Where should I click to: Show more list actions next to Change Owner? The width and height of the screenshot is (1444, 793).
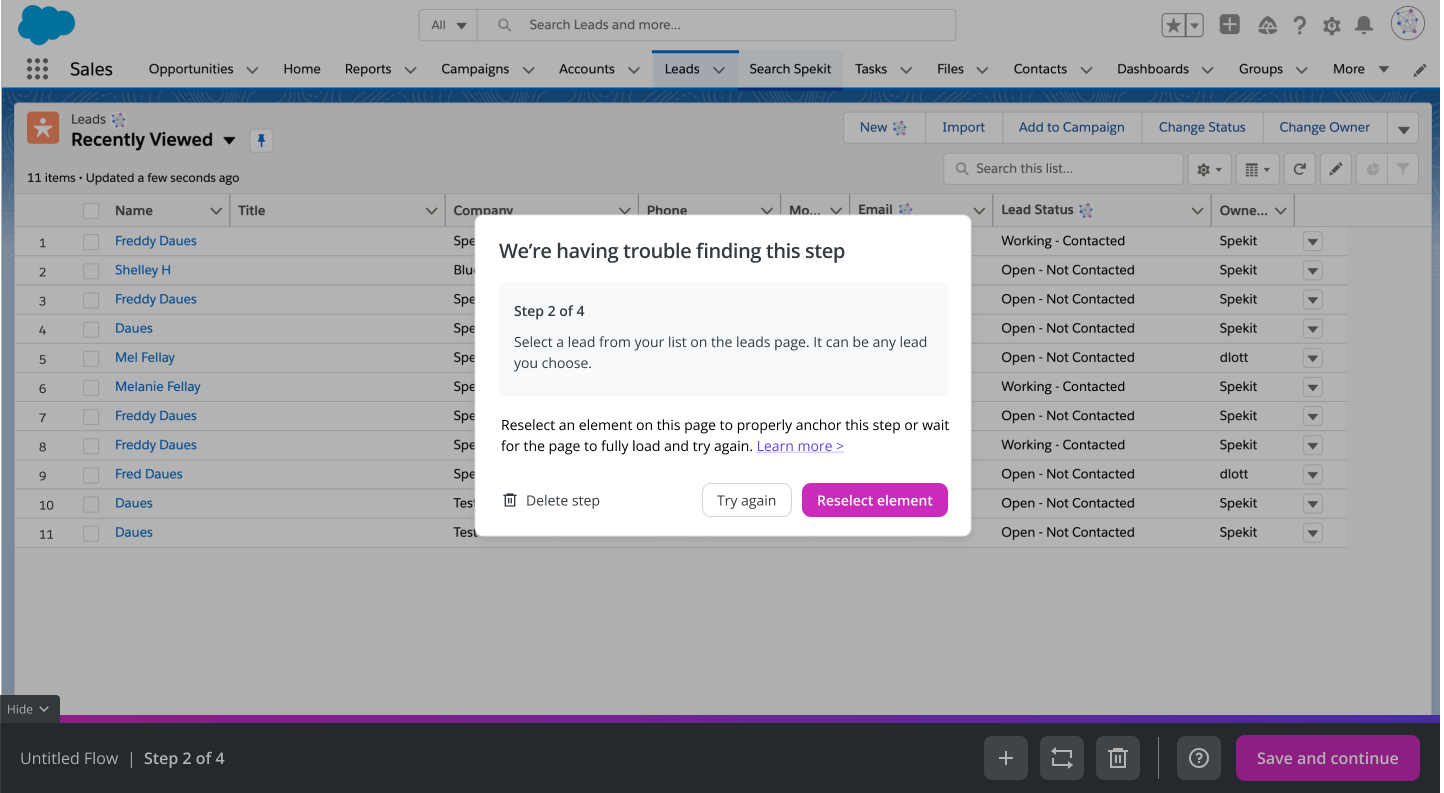(x=1403, y=128)
